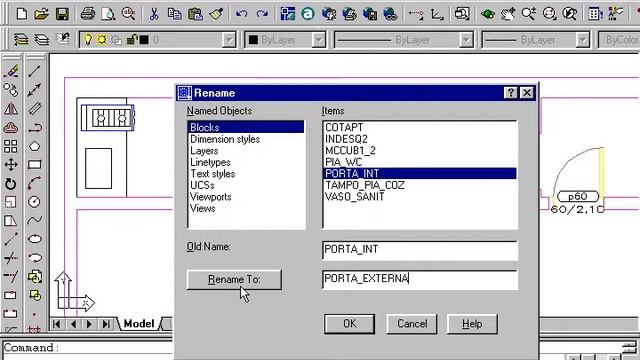Select the Line drawing tool
This screenshot has width=640, height=360.
(35, 71)
